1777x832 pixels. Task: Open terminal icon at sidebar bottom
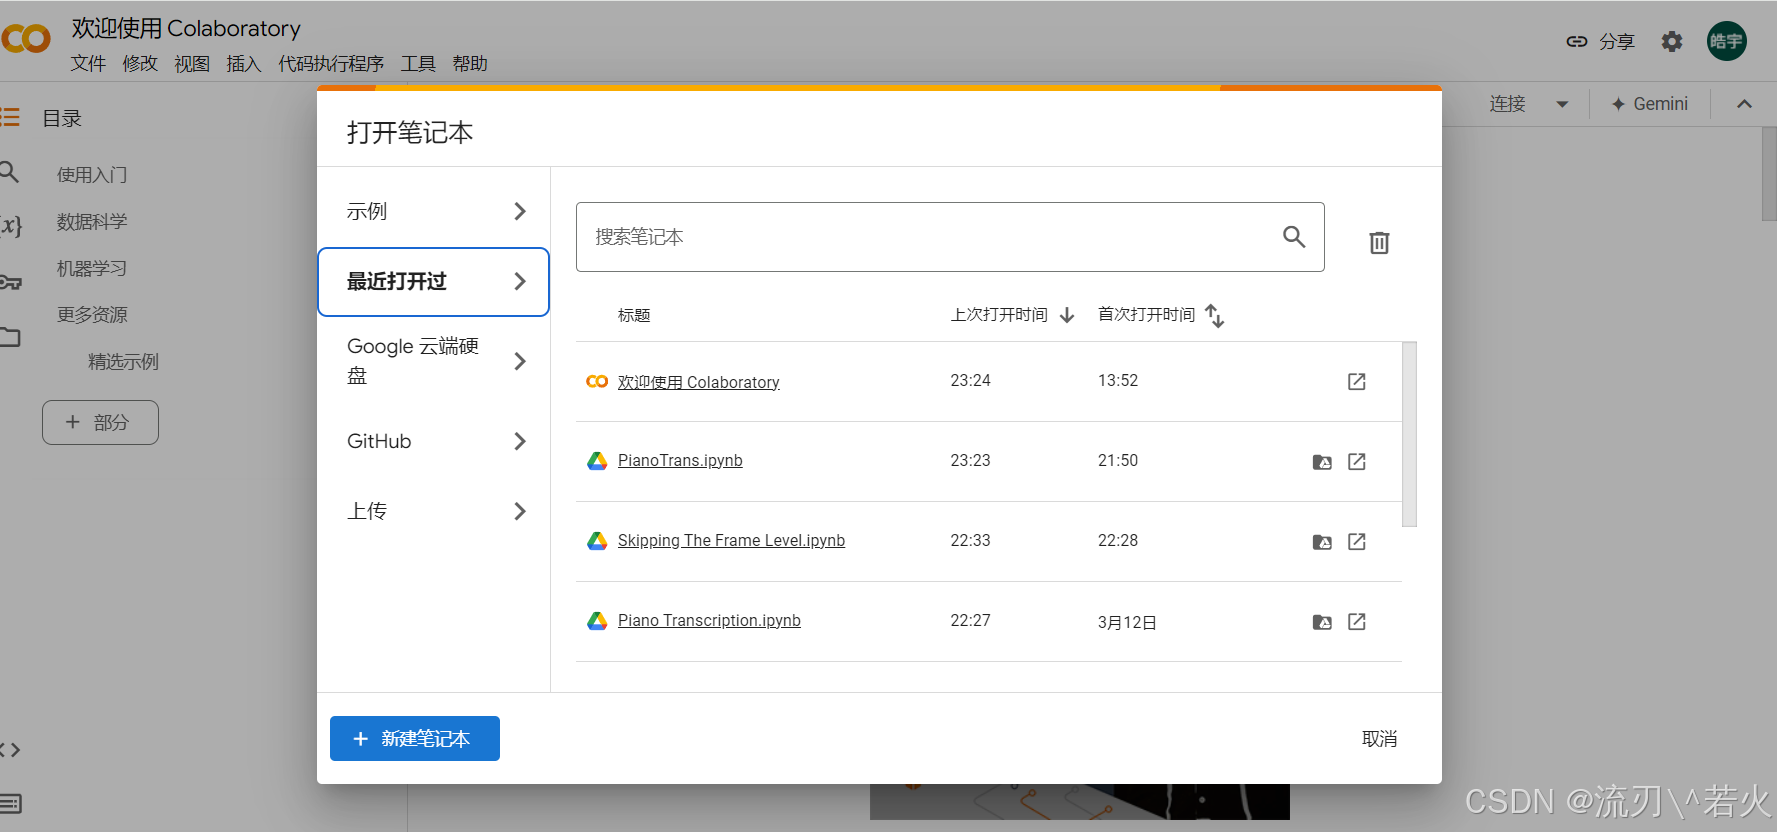pyautogui.click(x=11, y=803)
